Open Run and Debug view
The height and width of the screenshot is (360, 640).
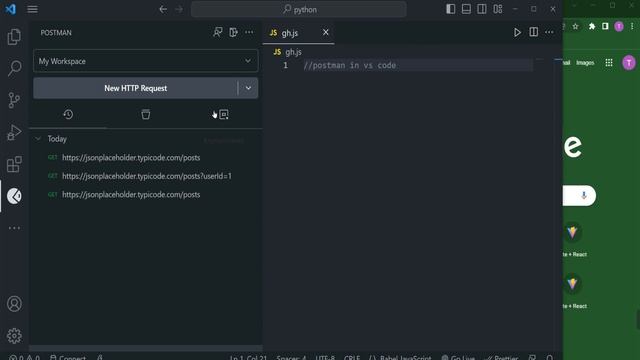[14, 132]
